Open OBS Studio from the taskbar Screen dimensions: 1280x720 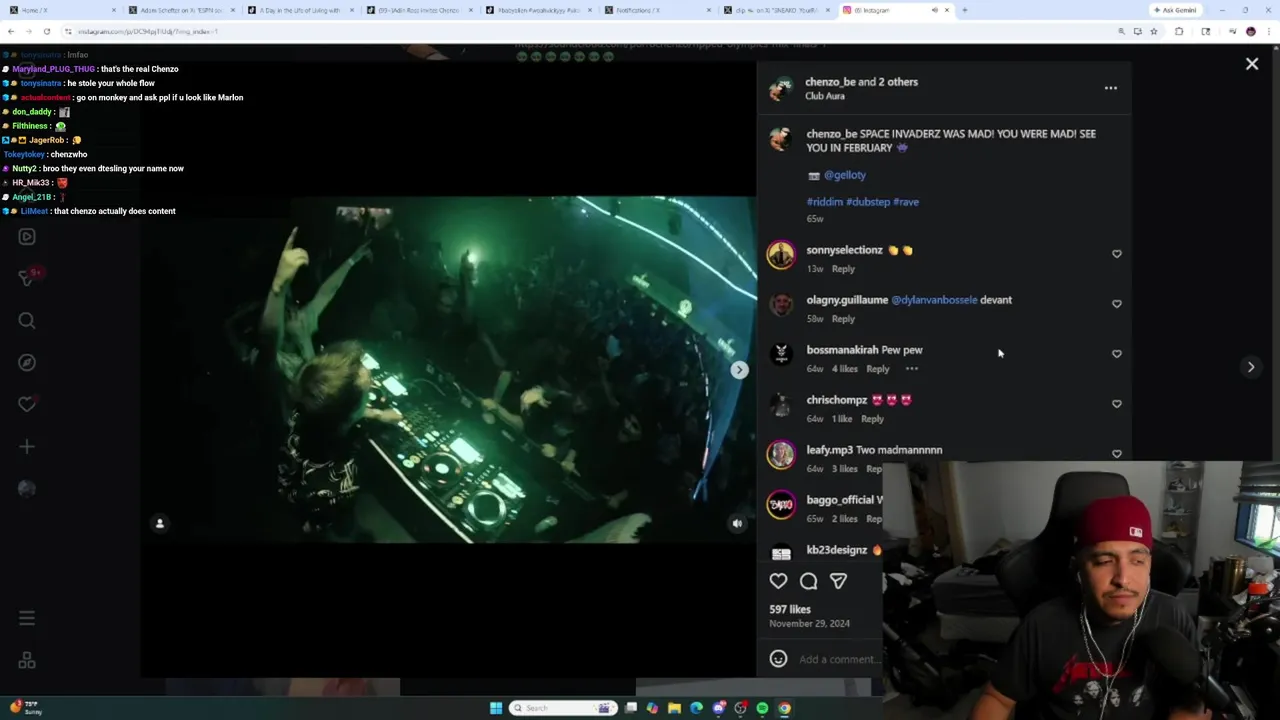pyautogui.click(x=740, y=708)
